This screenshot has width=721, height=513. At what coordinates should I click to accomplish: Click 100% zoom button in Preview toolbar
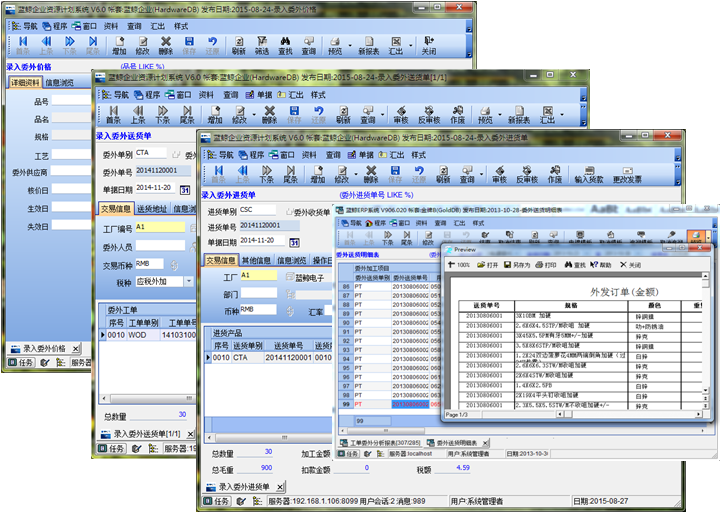click(x=459, y=265)
